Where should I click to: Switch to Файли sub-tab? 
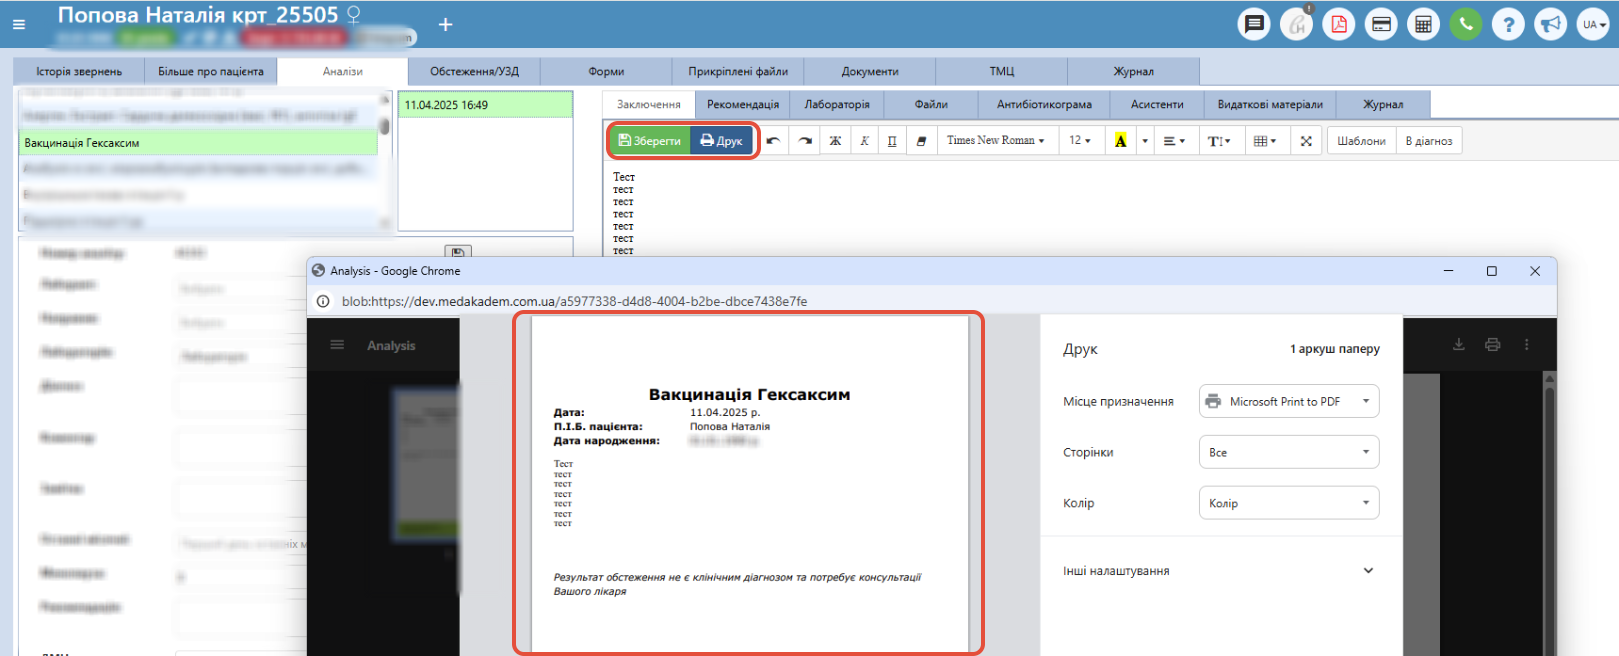pos(931,104)
